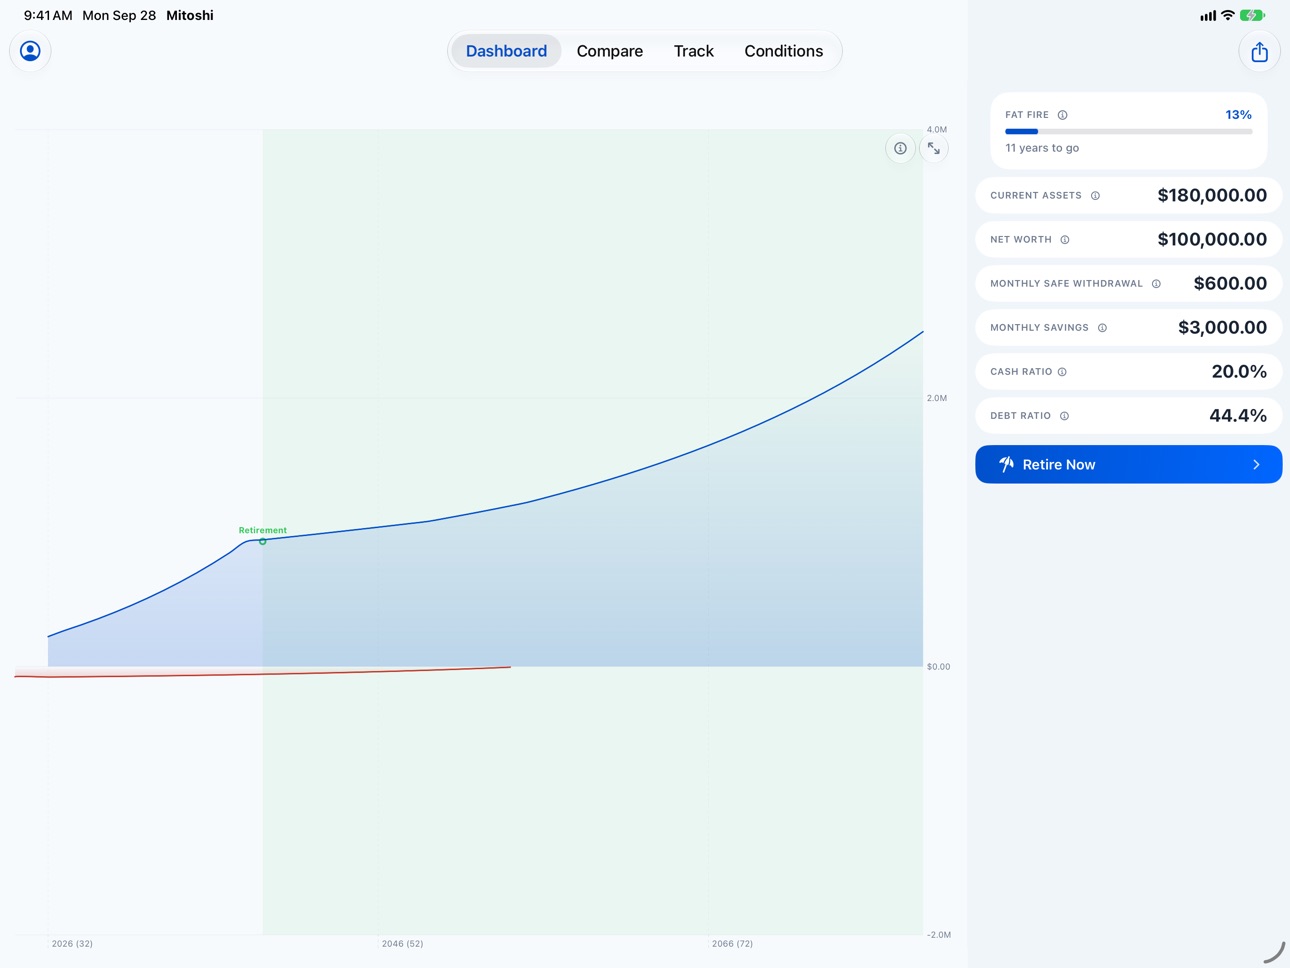1290x968 pixels.
Task: Tap the palm tree Retire Now icon
Action: pos(1006,464)
